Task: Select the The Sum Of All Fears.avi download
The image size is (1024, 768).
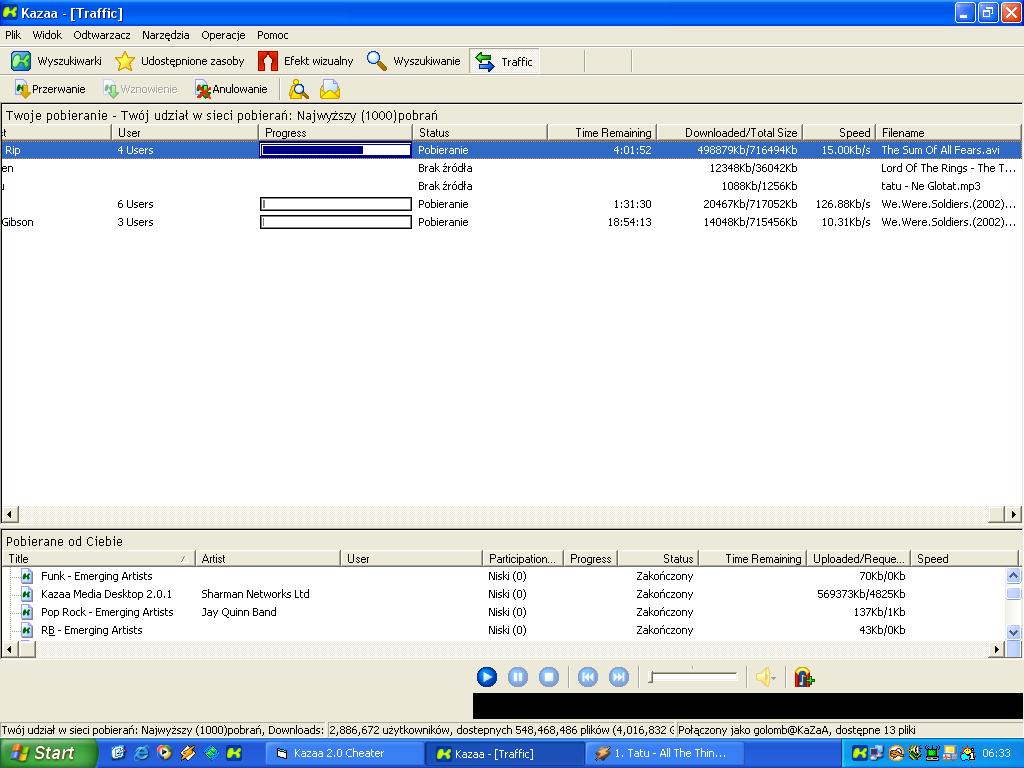Action: 511,150
